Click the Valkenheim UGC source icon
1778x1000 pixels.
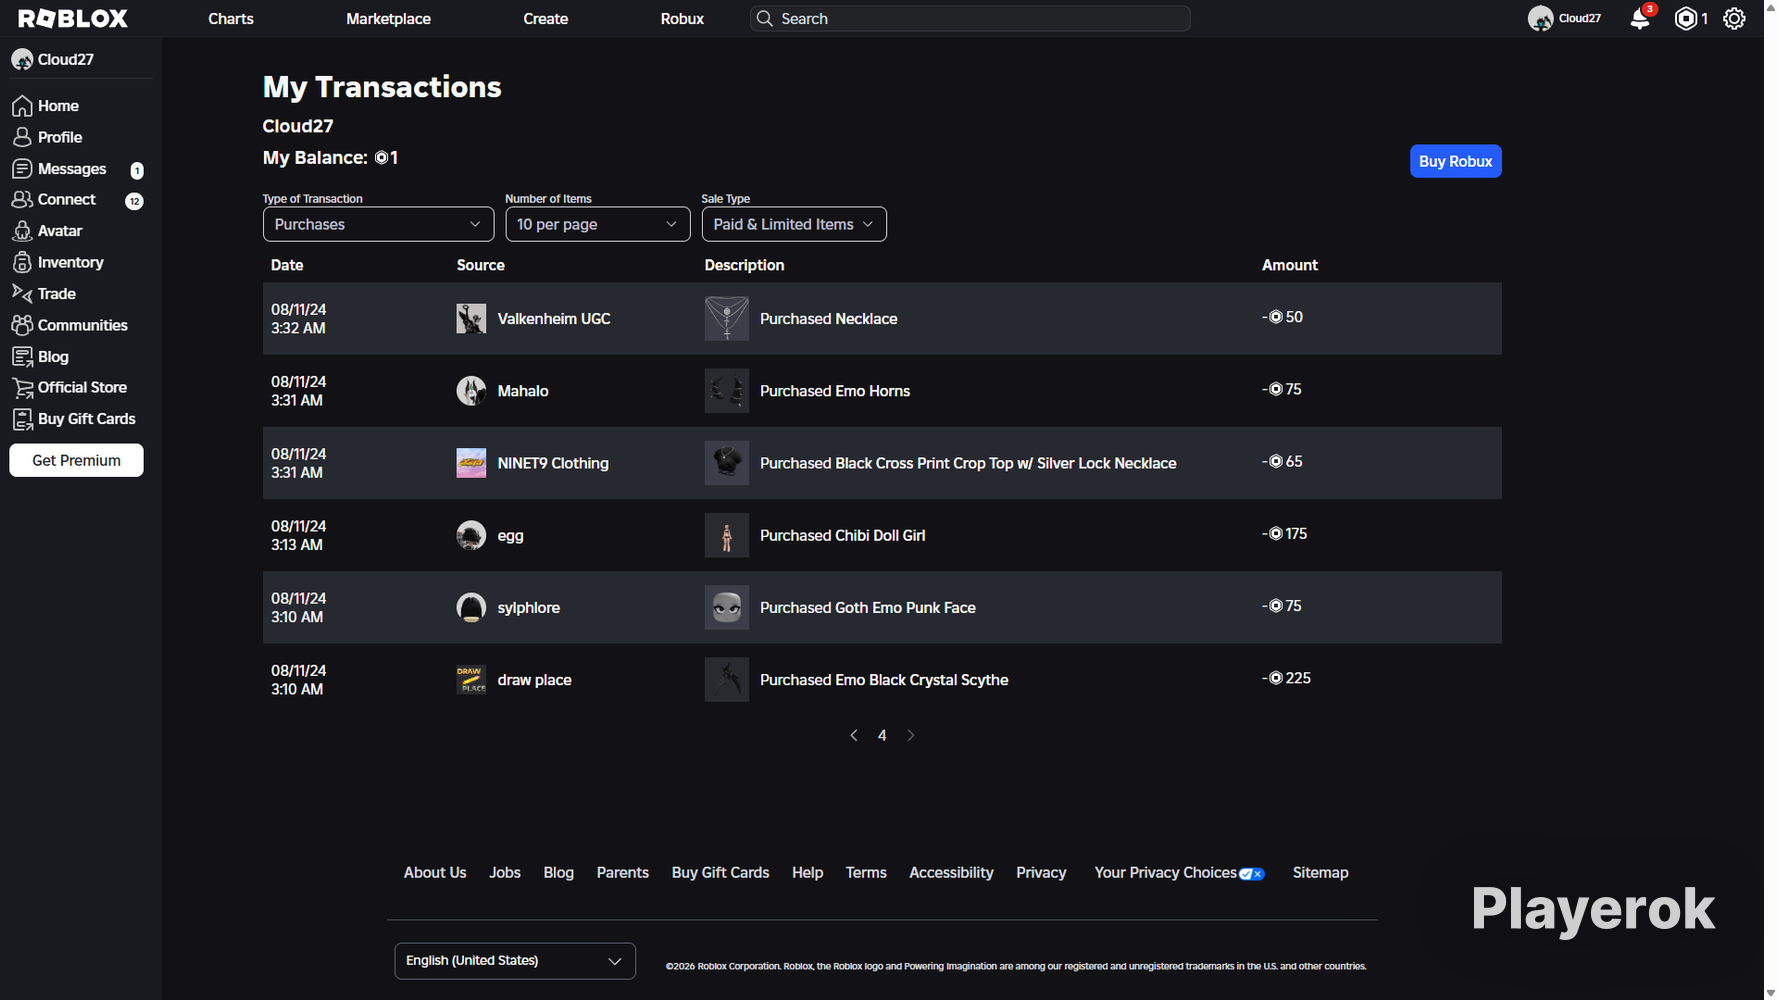[x=471, y=319]
